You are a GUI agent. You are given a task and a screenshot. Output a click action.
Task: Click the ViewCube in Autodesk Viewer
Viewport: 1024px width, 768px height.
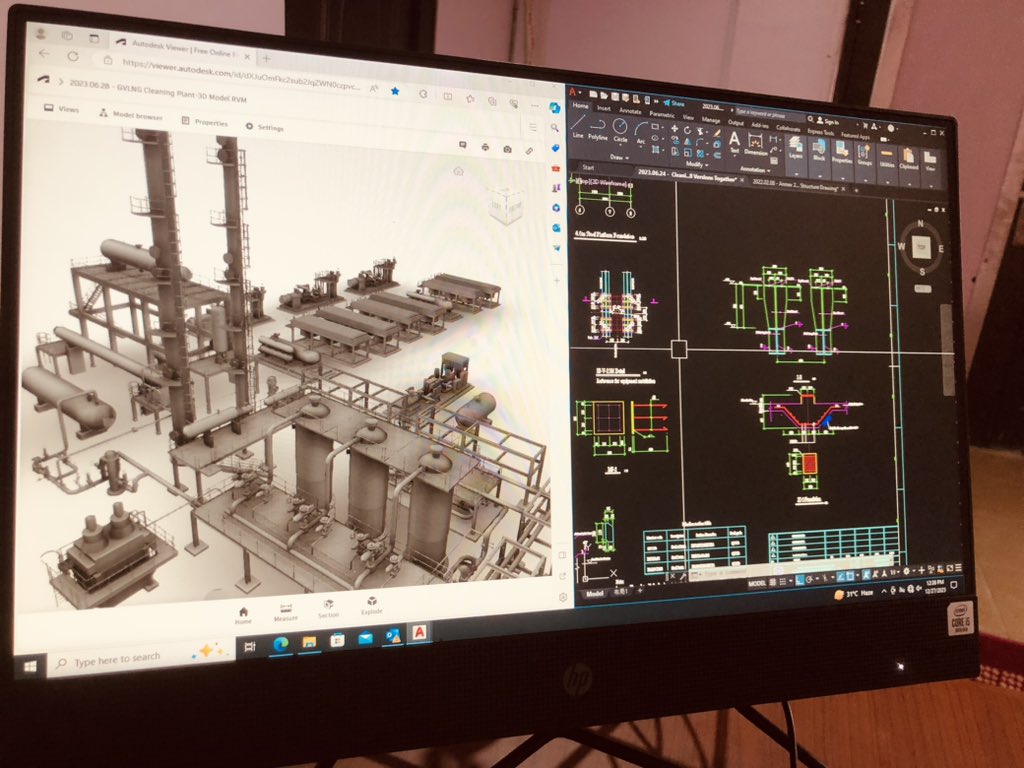click(x=505, y=206)
